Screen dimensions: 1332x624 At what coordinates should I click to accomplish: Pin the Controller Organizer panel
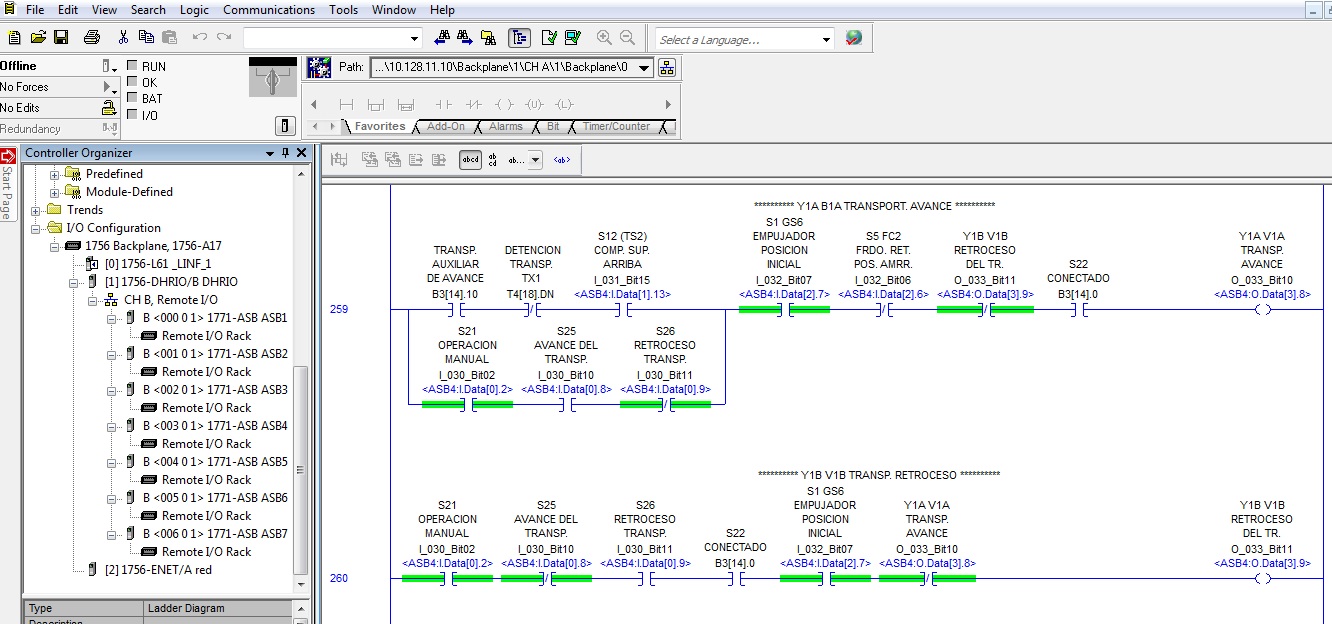(286, 153)
